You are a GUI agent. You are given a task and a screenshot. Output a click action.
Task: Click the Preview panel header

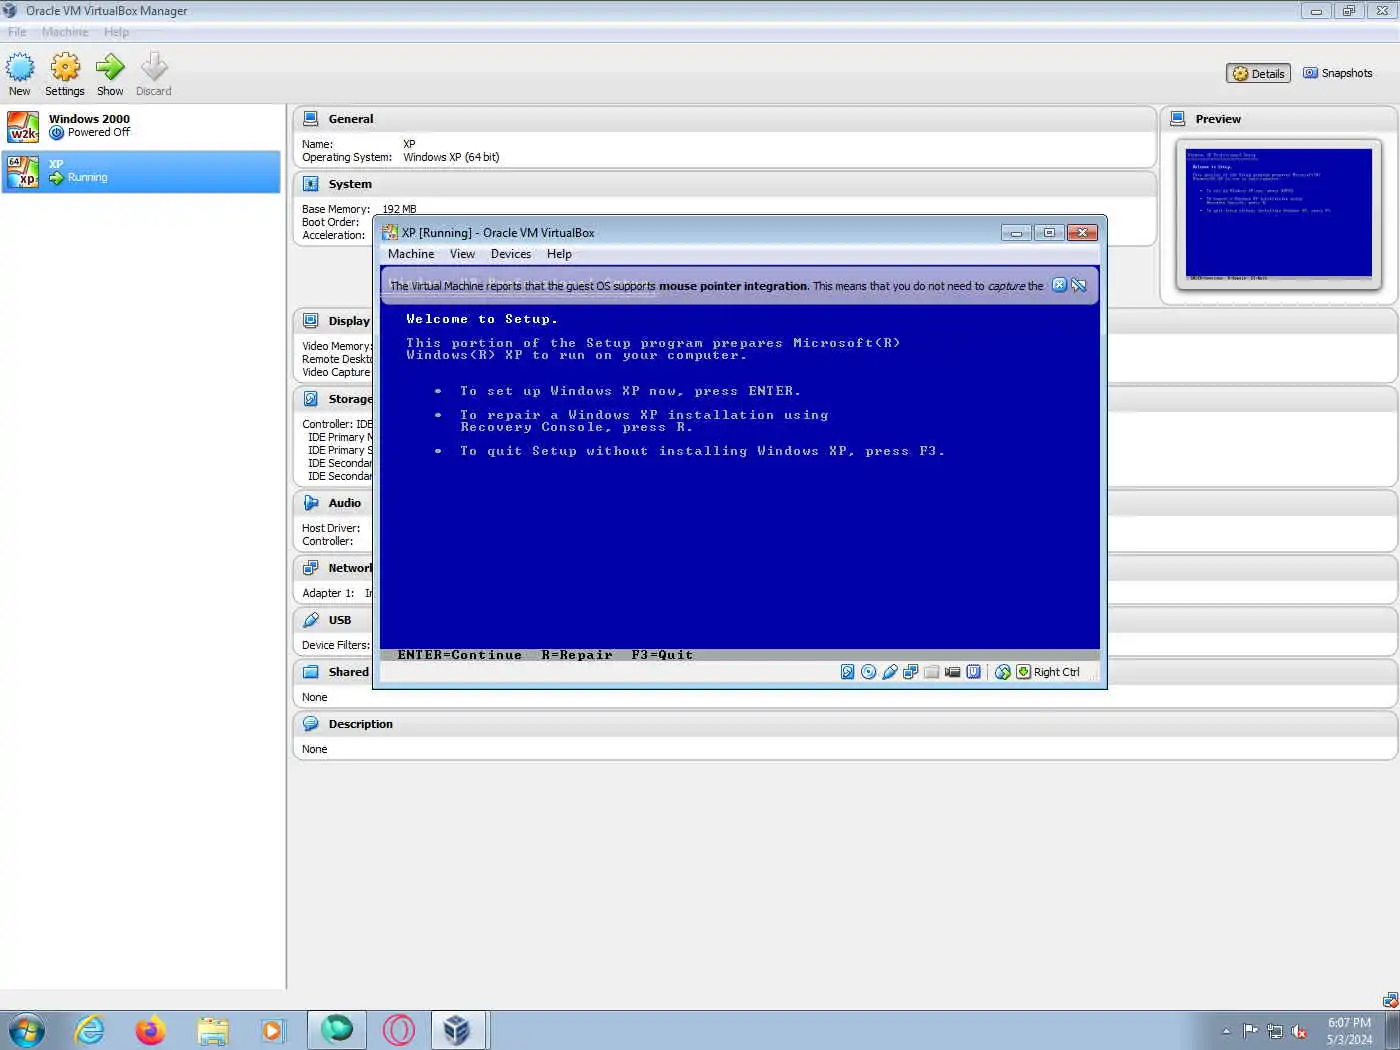[1279, 119]
